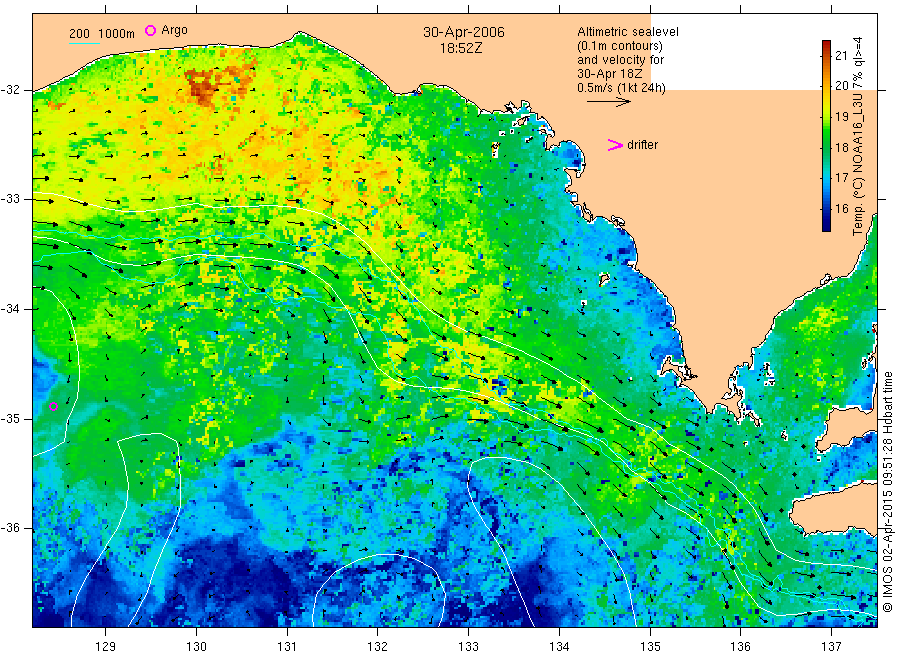Screen dimensions: 900x660
Task: Click the '200' depth contour label
Action: click(79, 34)
